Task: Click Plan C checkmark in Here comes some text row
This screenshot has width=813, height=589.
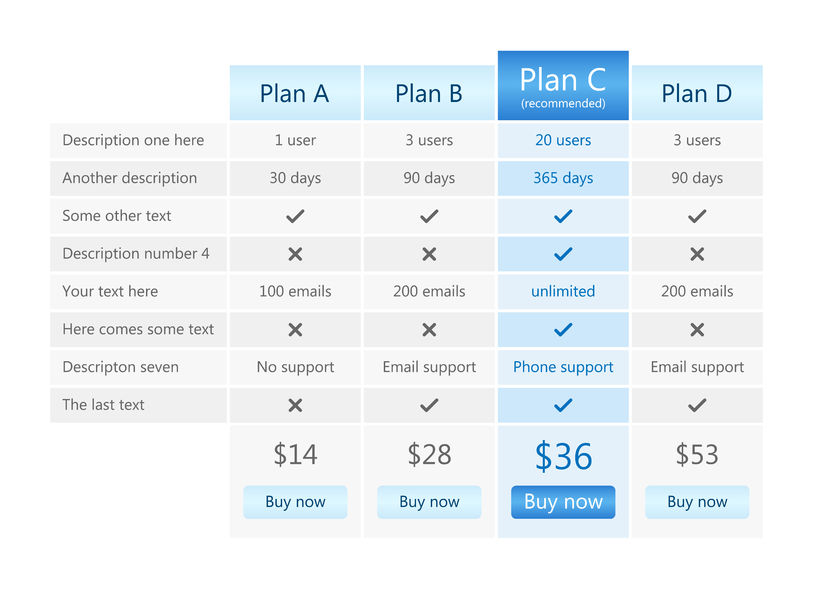Action: [x=563, y=330]
